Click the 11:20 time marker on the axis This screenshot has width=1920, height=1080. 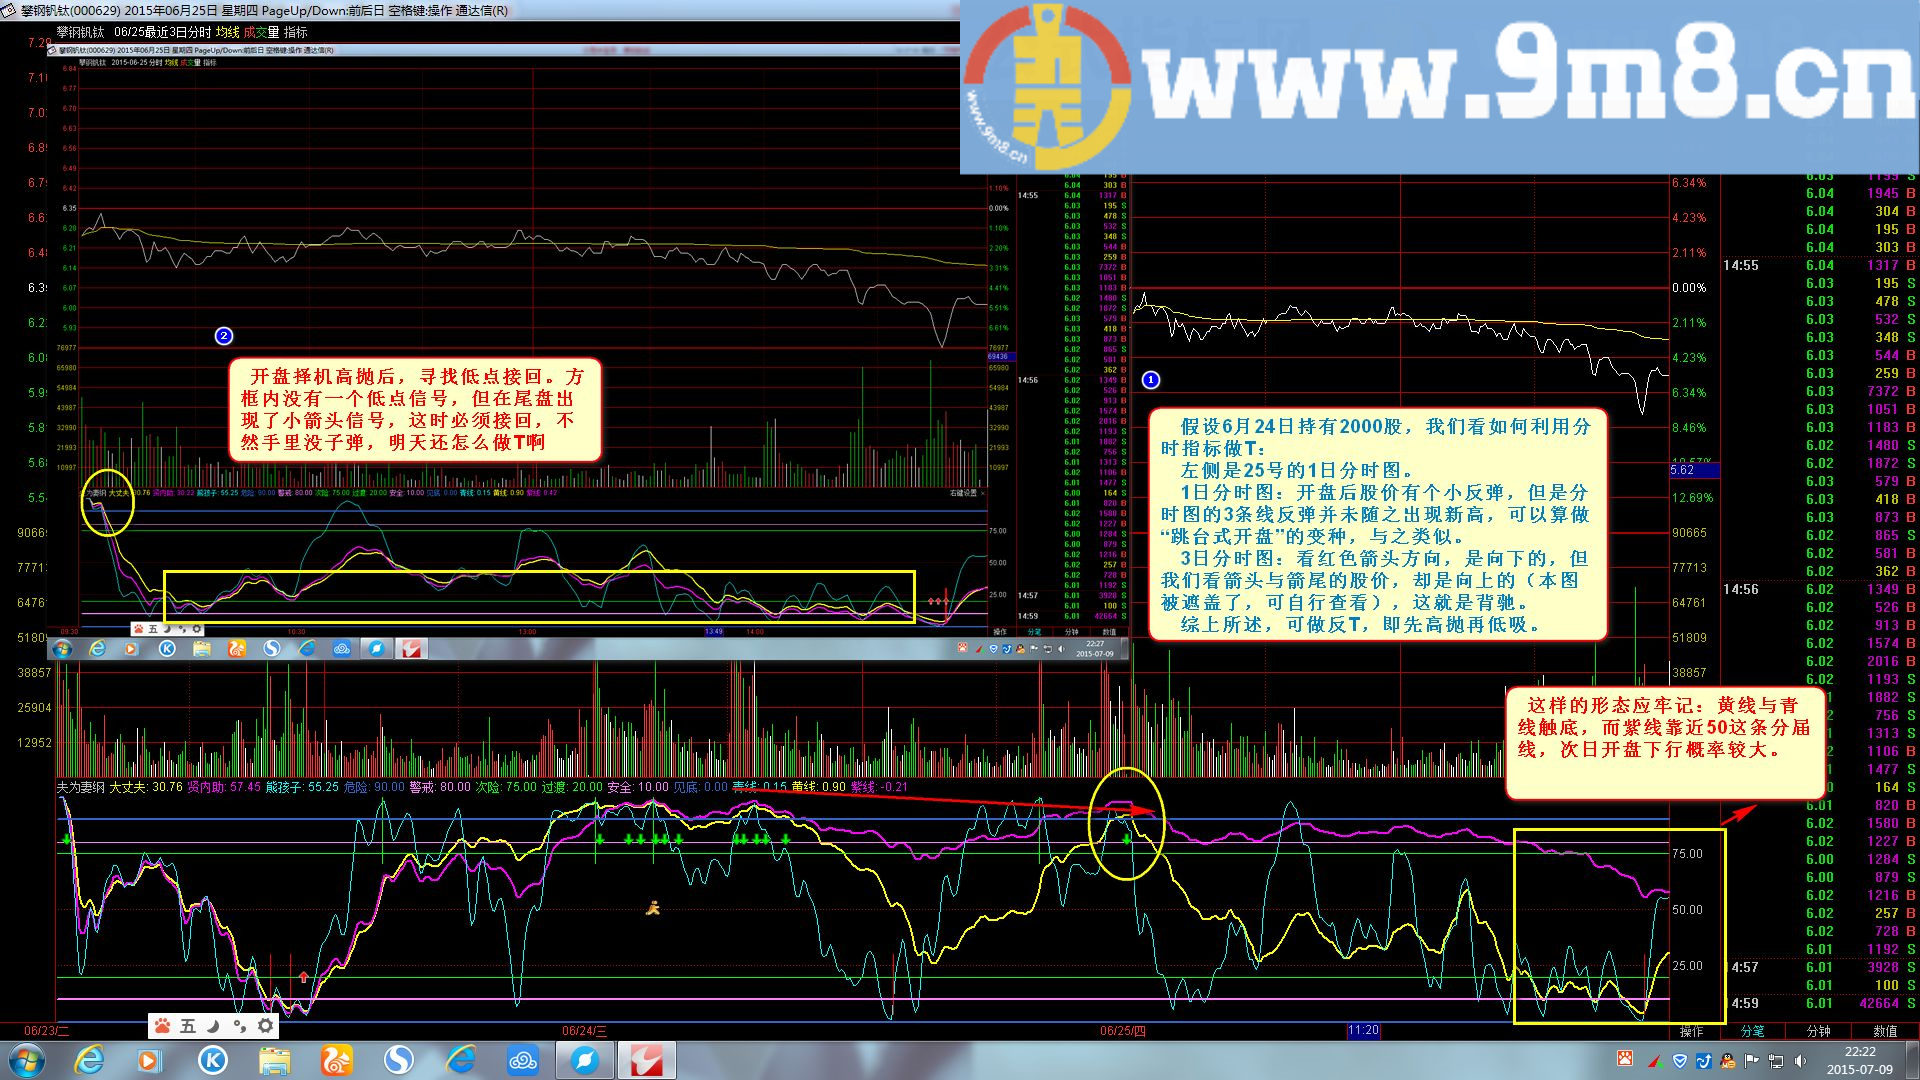click(x=1363, y=1030)
